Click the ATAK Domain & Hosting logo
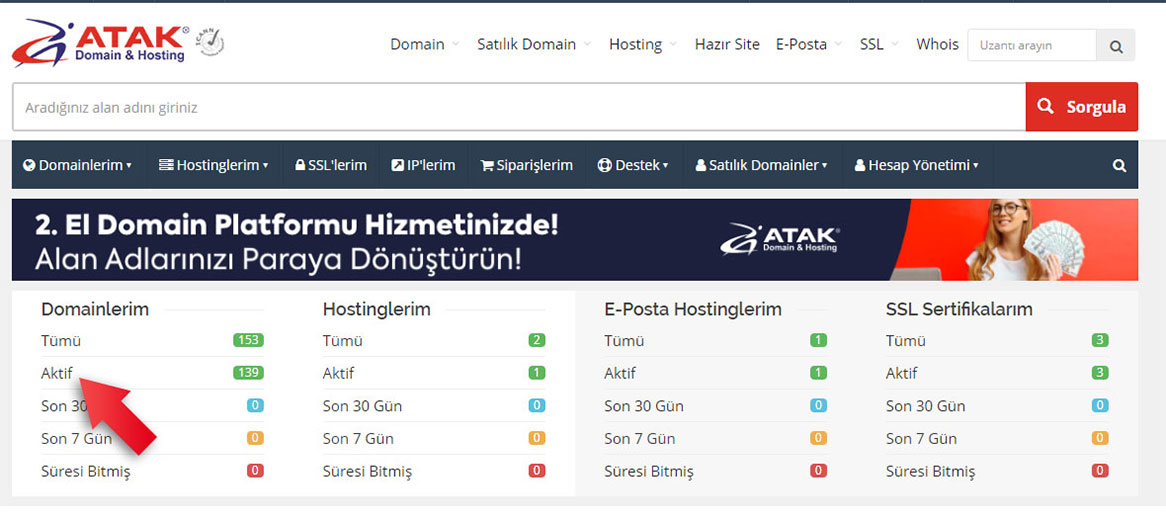 pyautogui.click(x=100, y=43)
